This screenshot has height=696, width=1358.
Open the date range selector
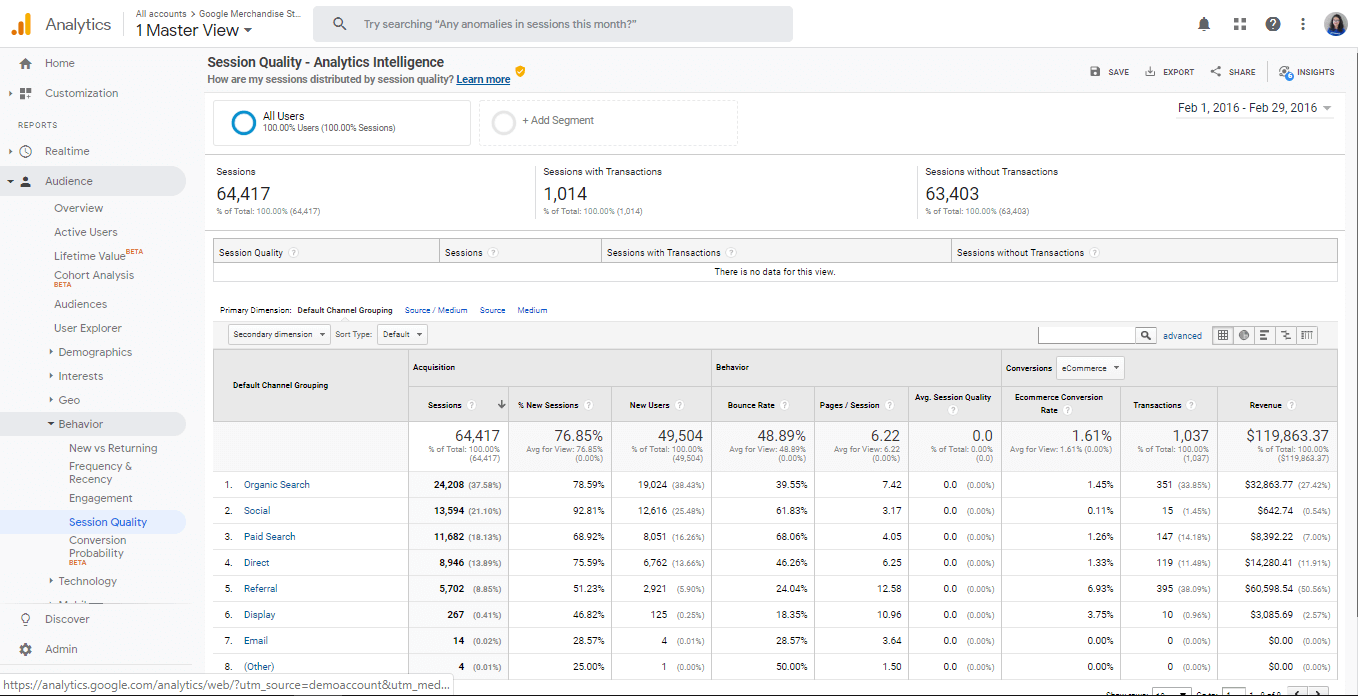[x=1255, y=108]
